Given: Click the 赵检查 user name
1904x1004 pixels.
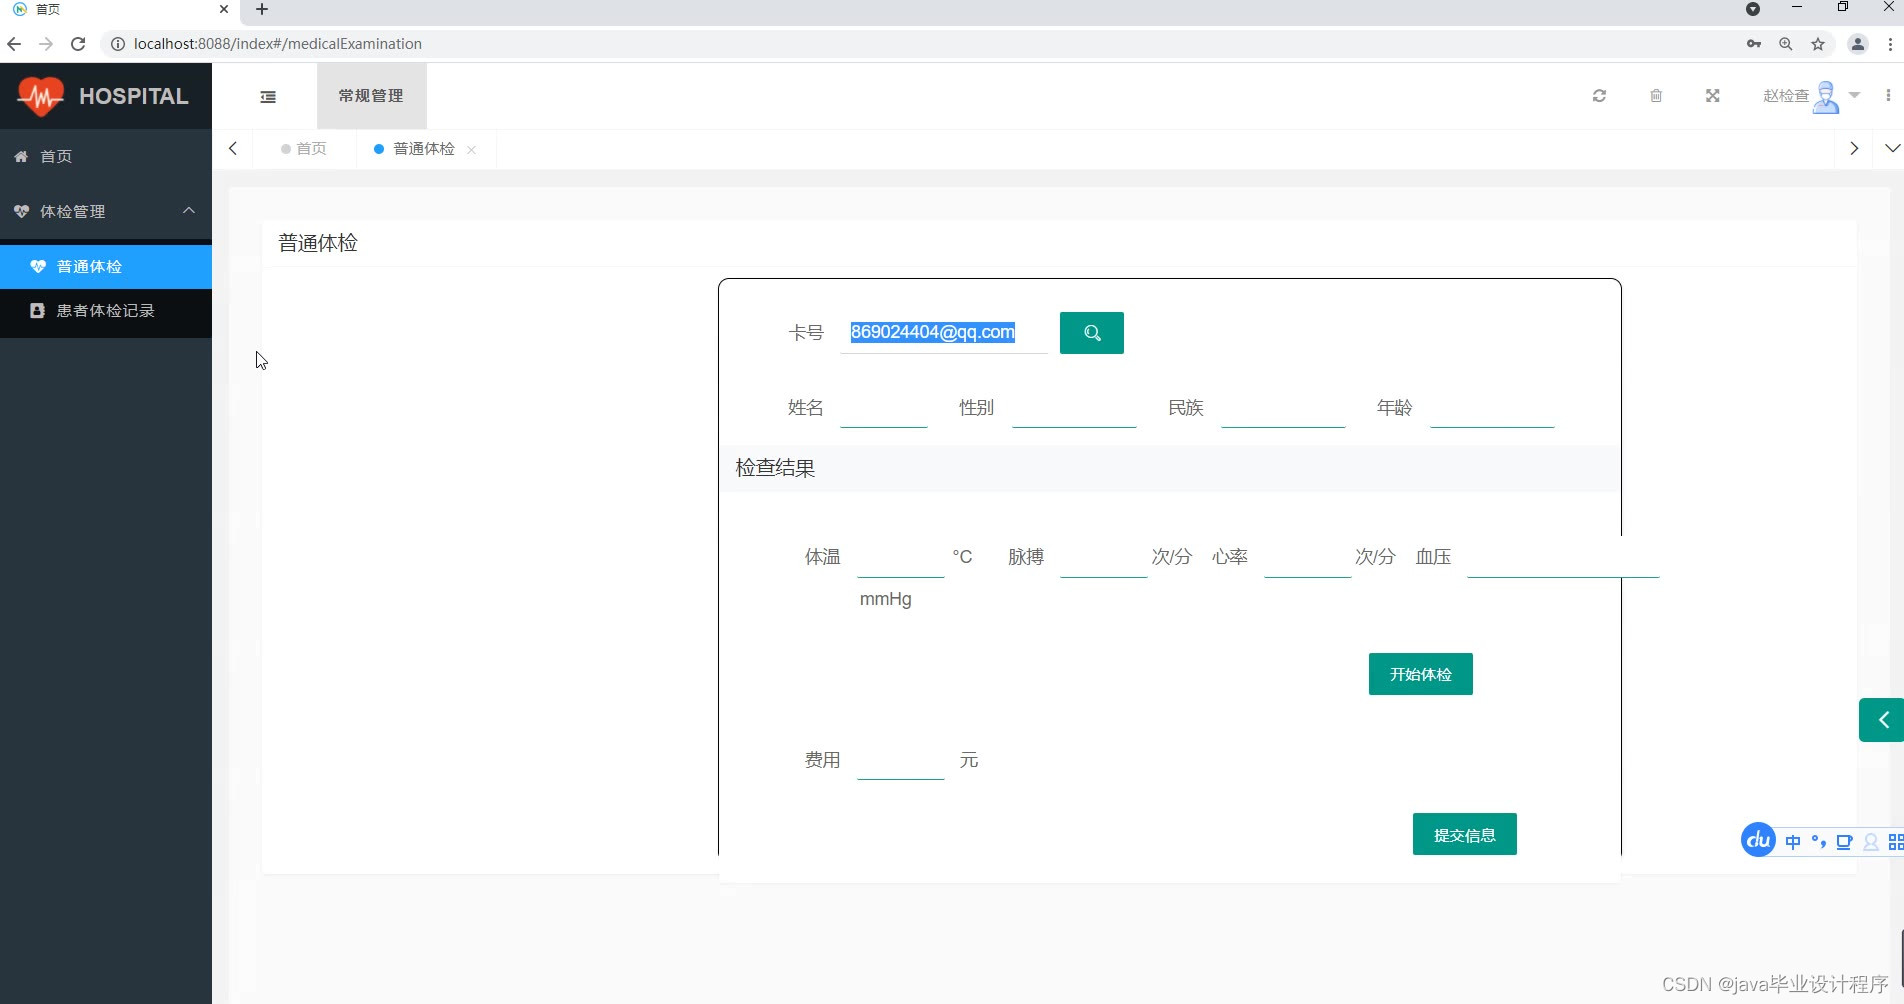Looking at the screenshot, I should point(1786,96).
